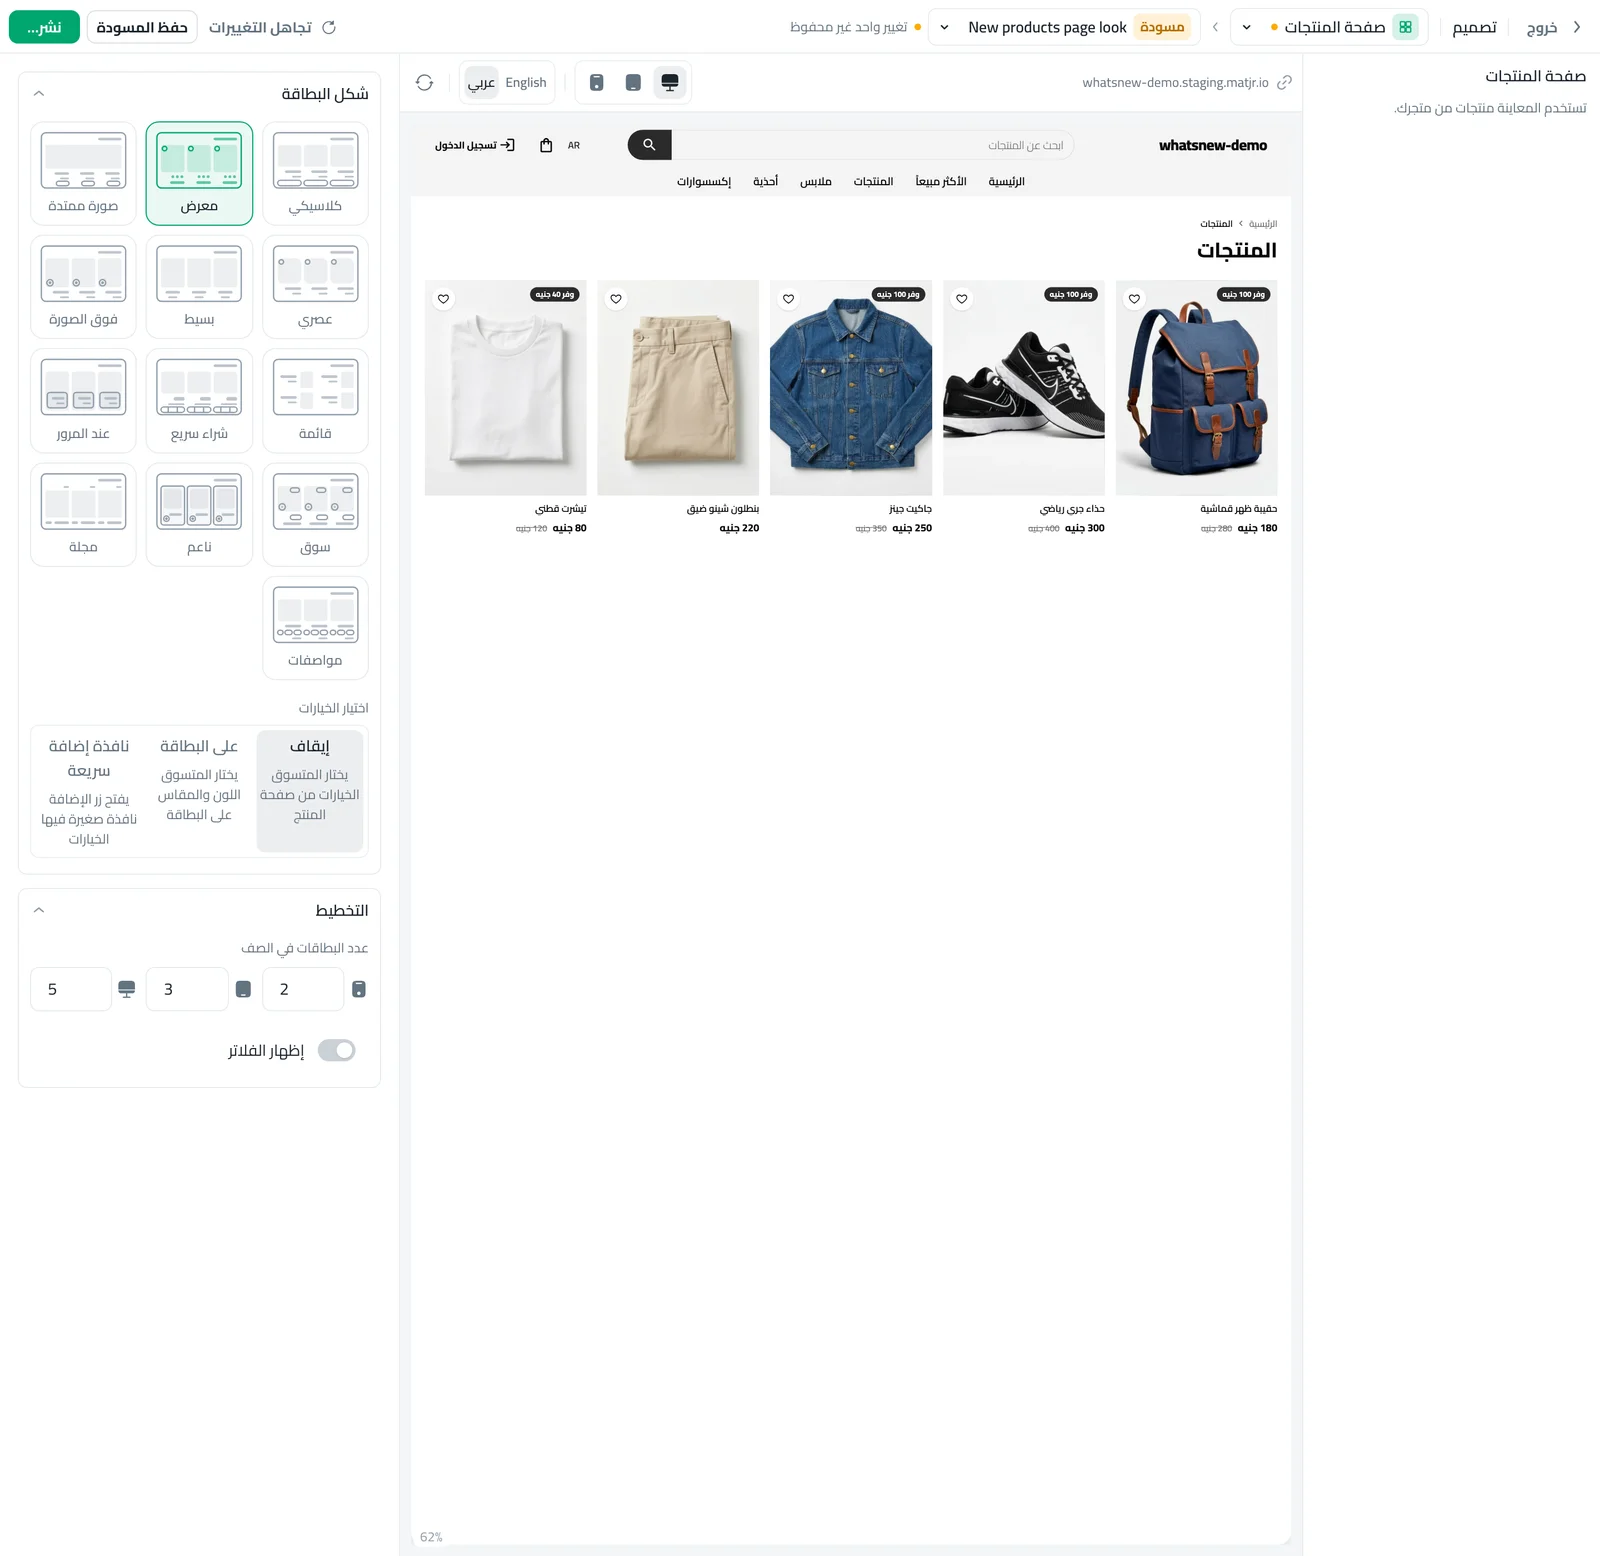Collapse the شكل البطاقة section
Screen dimensions: 1600x1556
pos(39,93)
